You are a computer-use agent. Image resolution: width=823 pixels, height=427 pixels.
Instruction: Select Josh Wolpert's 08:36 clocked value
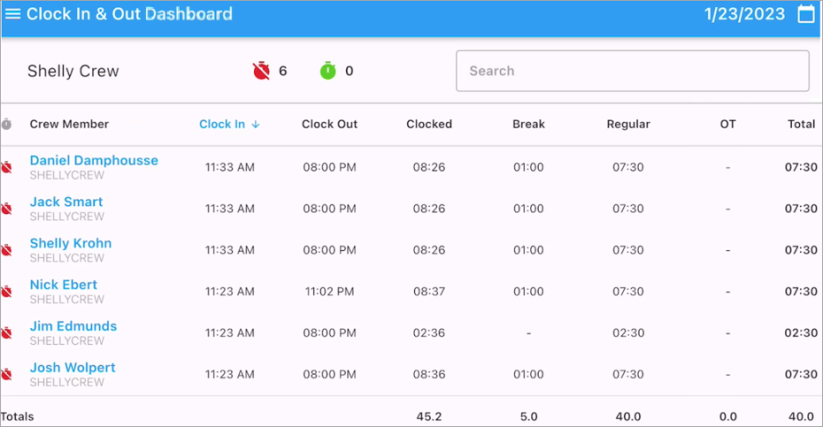pos(429,375)
